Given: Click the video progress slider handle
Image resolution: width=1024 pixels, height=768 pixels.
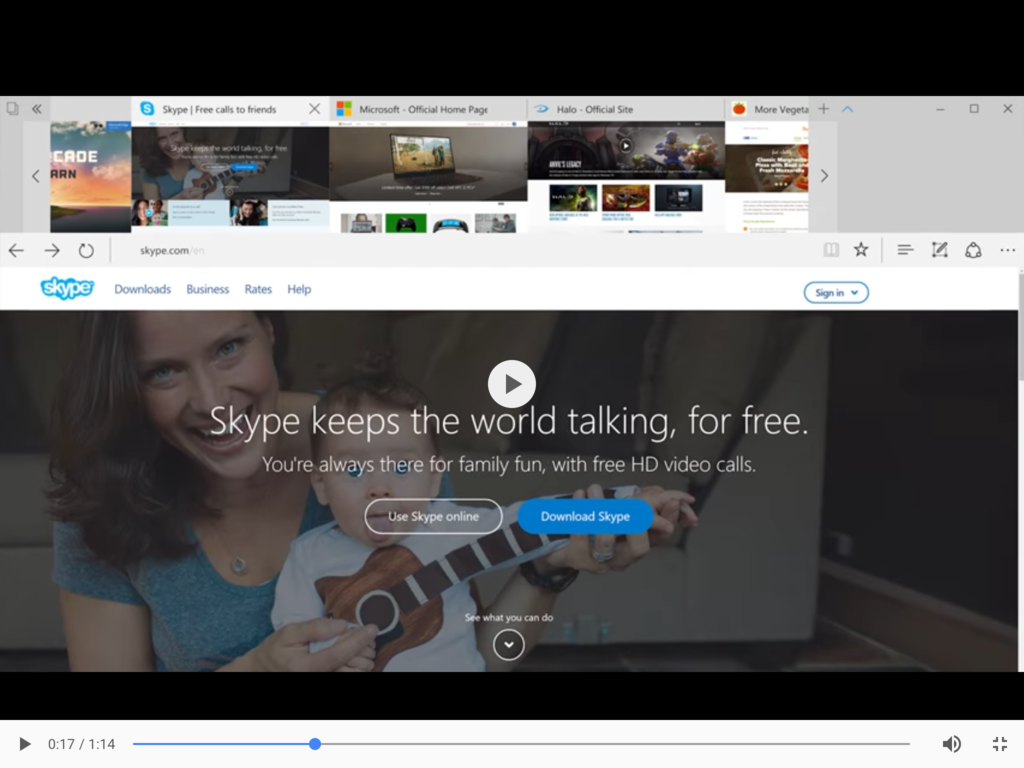Looking at the screenshot, I should (315, 744).
